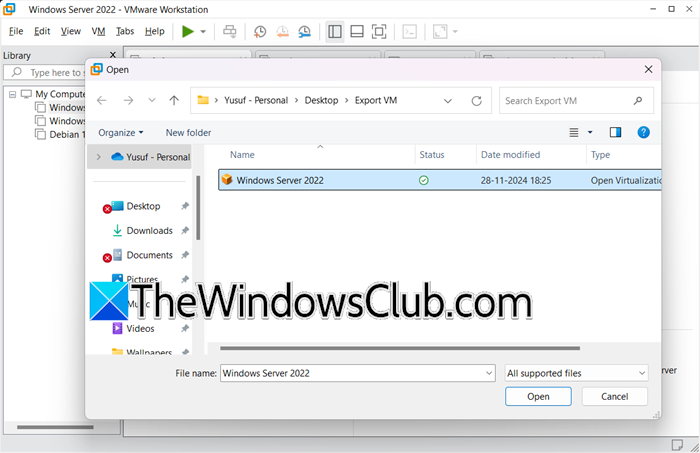The image size is (700, 453).
Task: Click Desktop in the address path
Action: coord(321,100)
